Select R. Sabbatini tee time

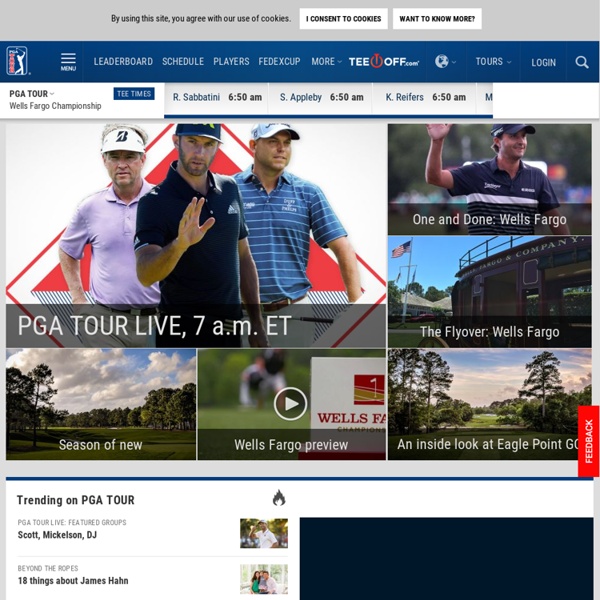[217, 98]
